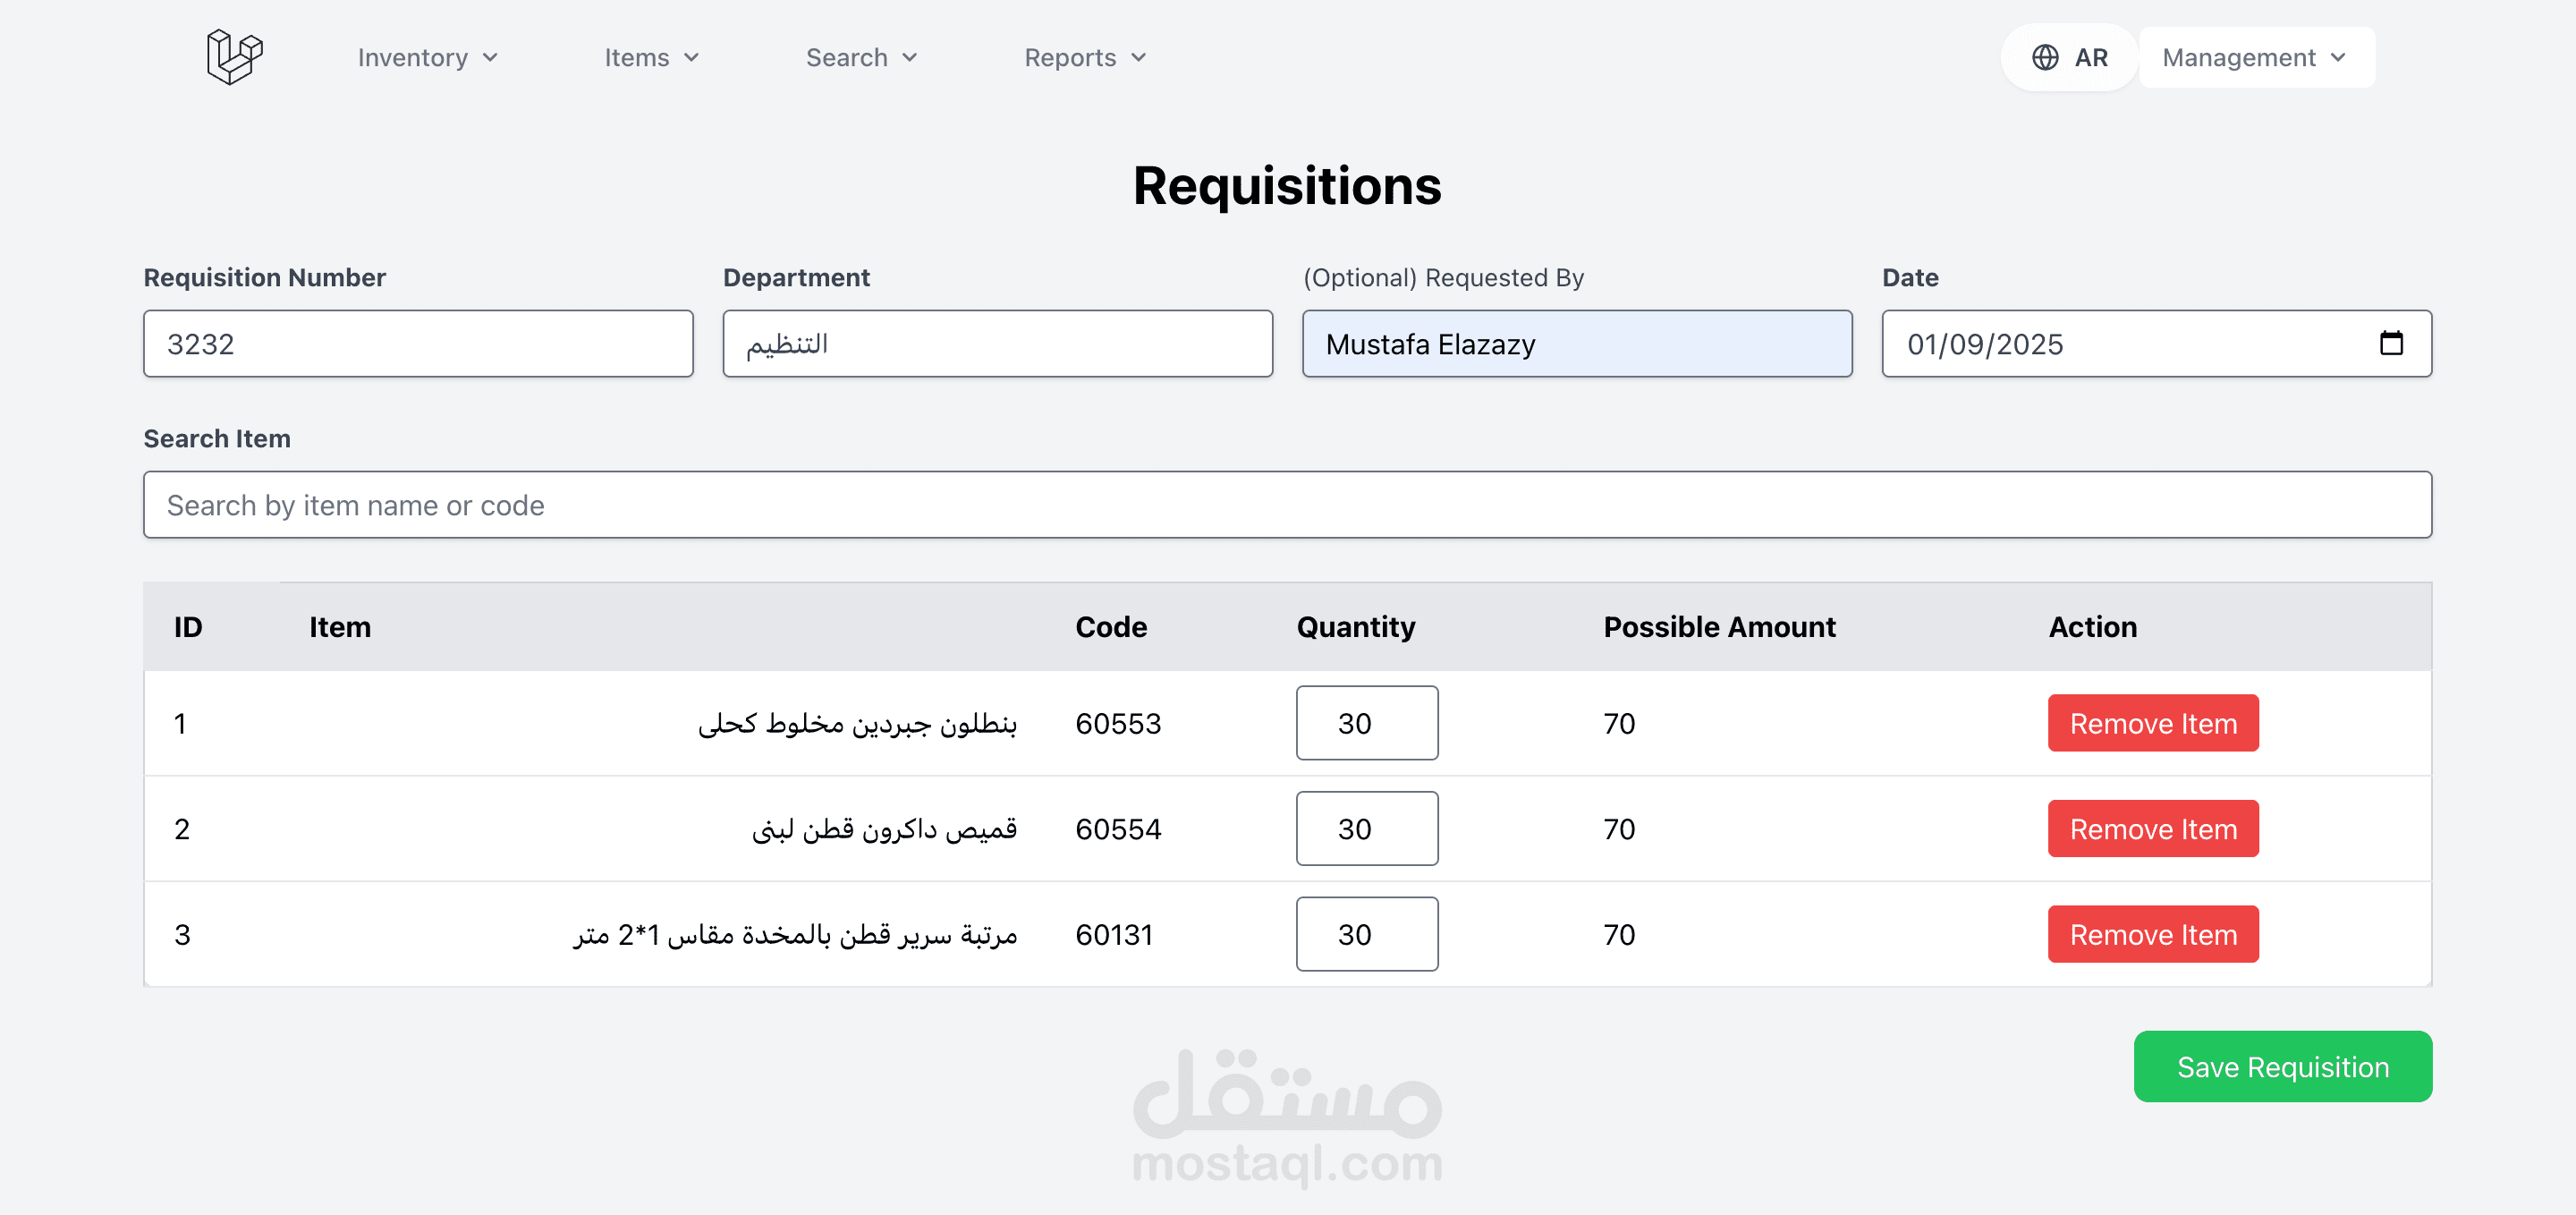Click the Search Item input box
Image resolution: width=2576 pixels, height=1215 pixels.
(x=1287, y=505)
